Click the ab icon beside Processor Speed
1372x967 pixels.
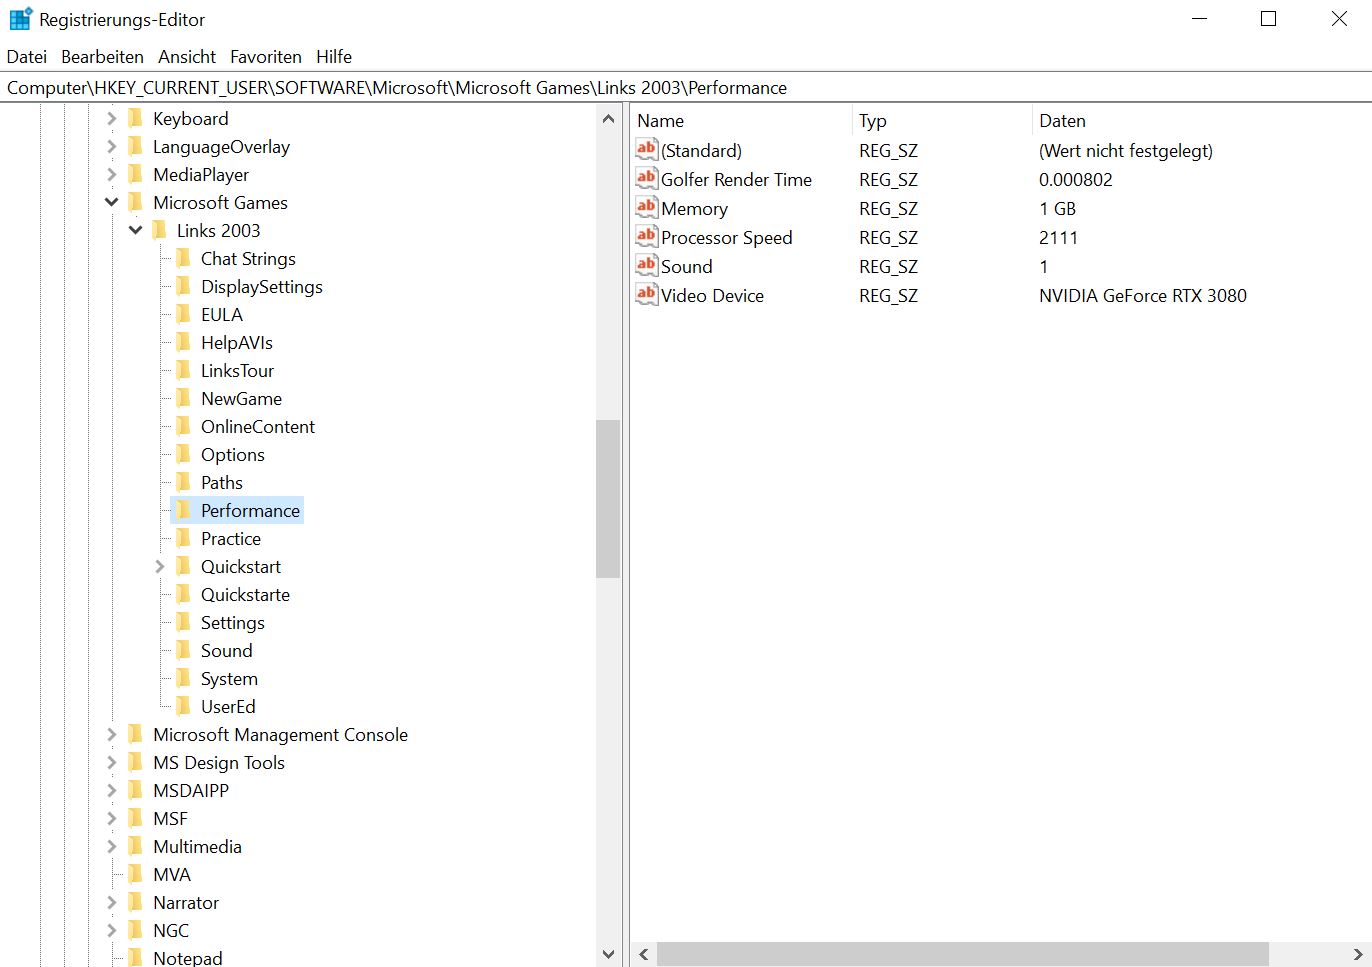(x=647, y=236)
